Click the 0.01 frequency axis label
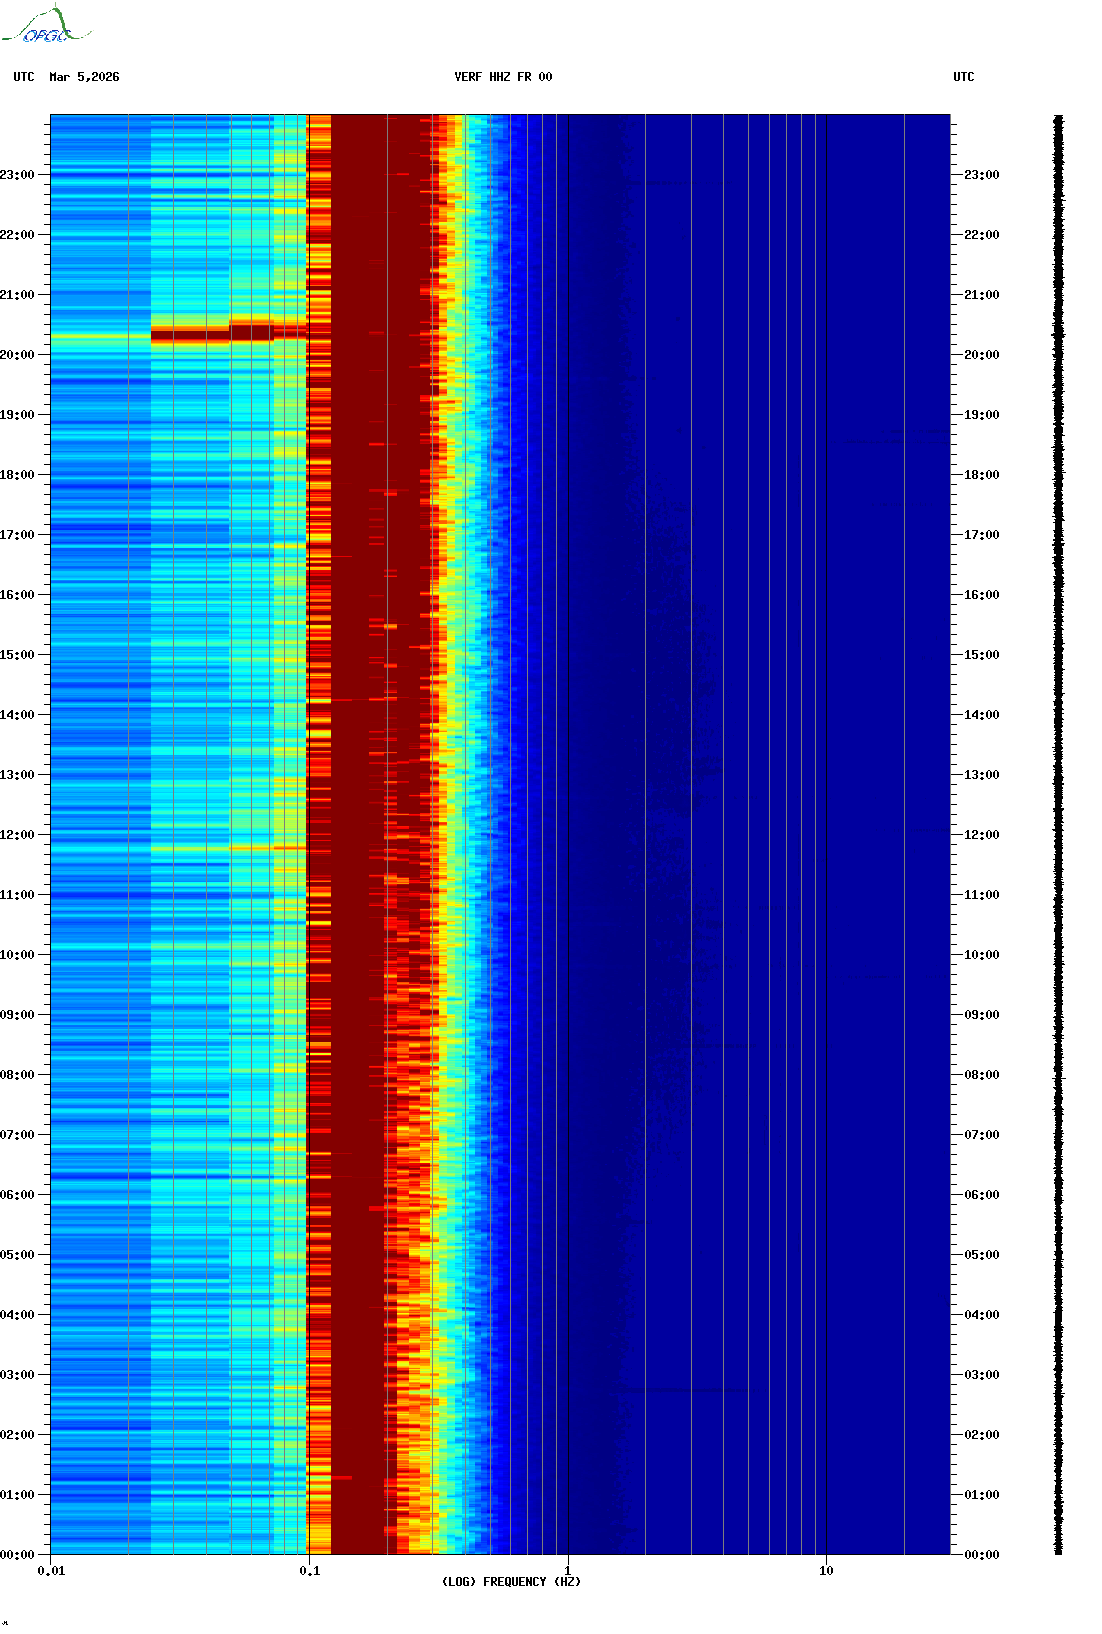This screenshot has height=1634, width=1102. (x=51, y=1571)
